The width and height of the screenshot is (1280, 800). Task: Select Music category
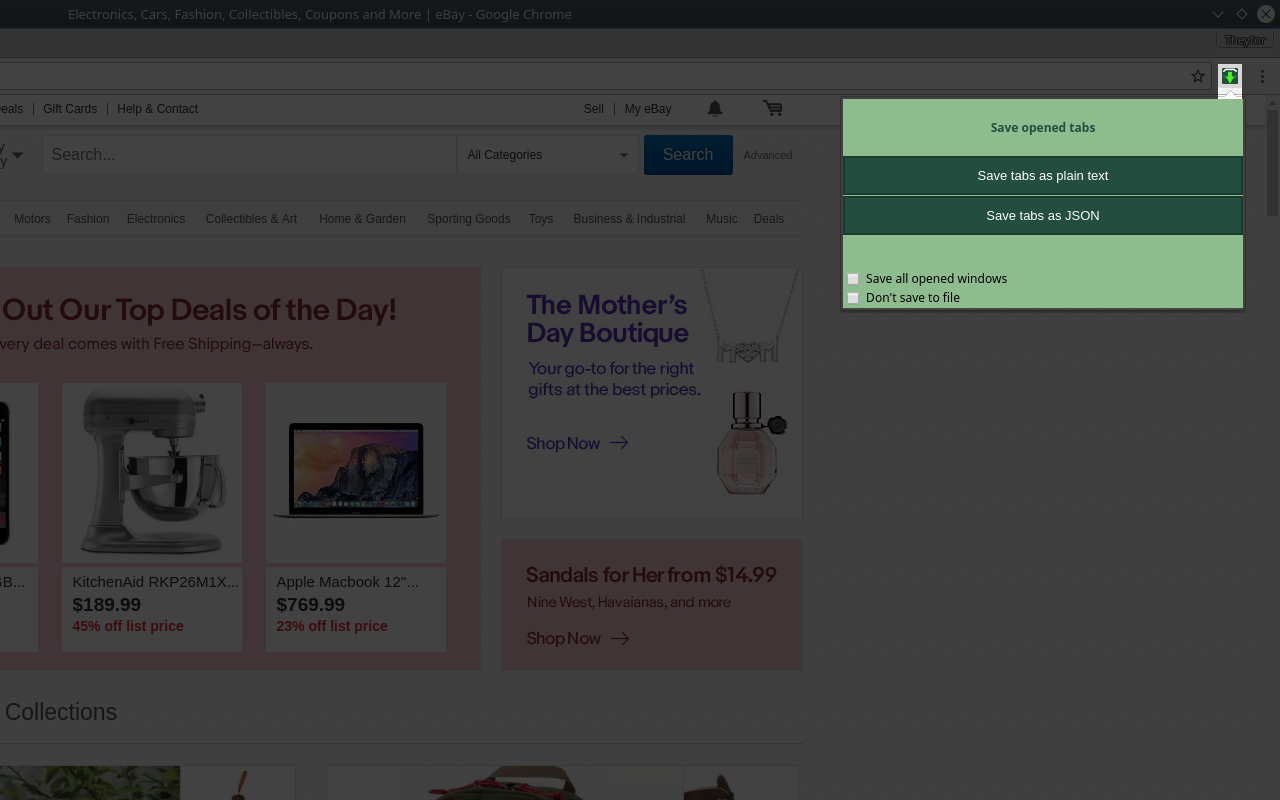(722, 219)
